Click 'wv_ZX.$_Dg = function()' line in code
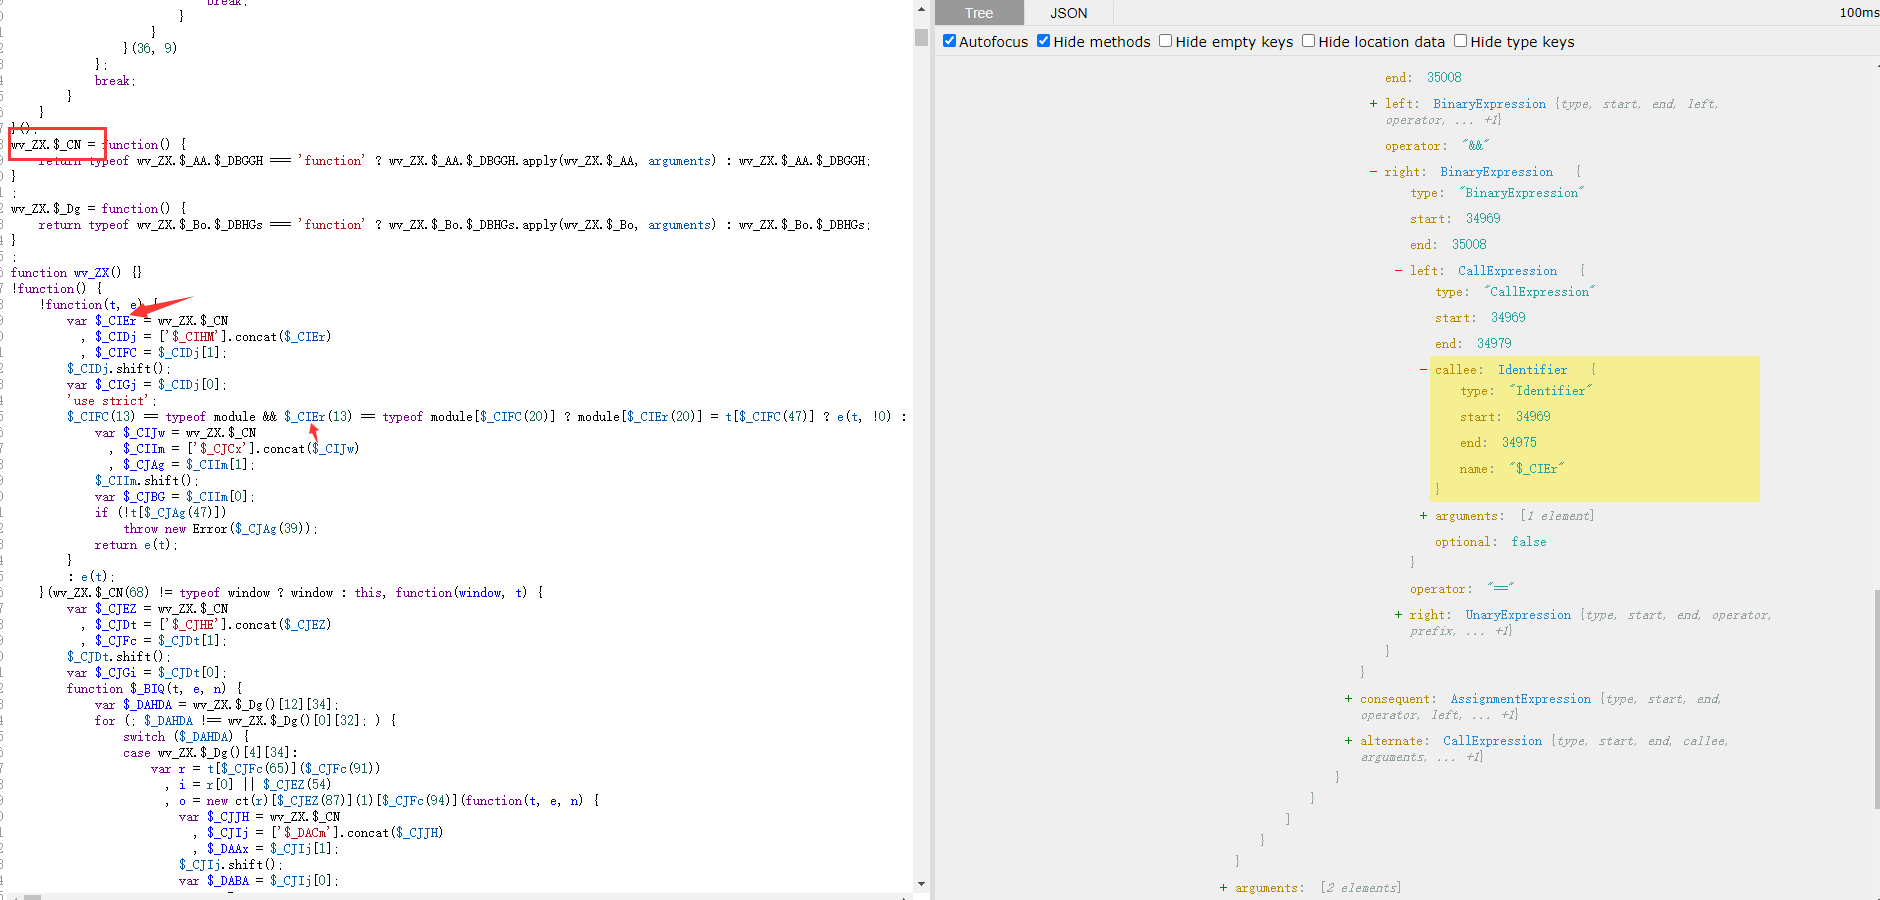1880x900 pixels. tap(98, 209)
